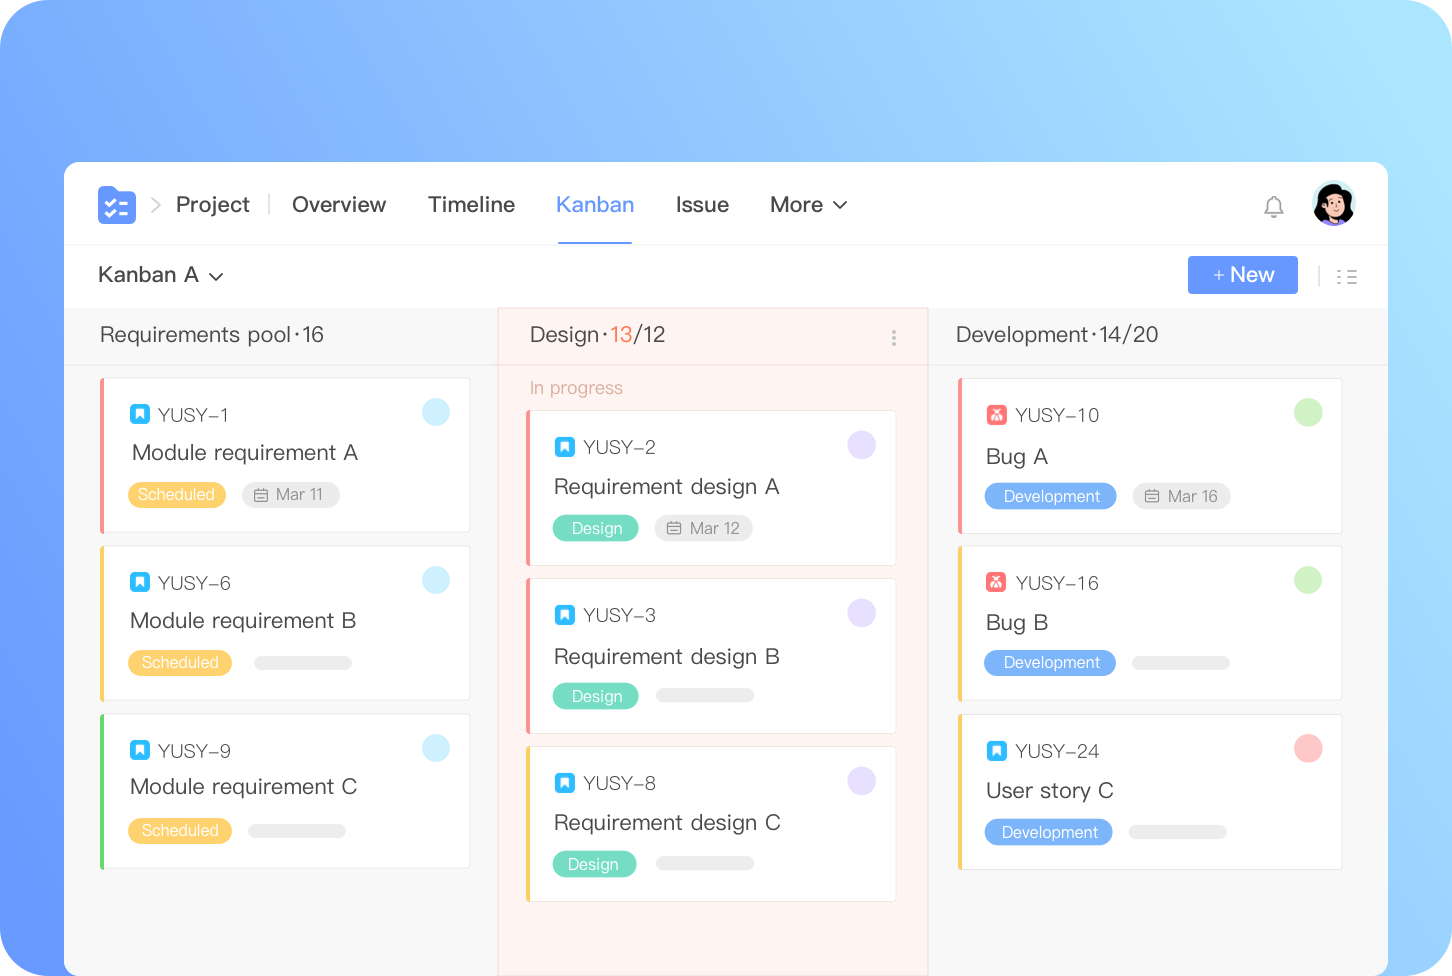Image resolution: width=1452 pixels, height=976 pixels.
Task: Click the app logo icon in the breadcrumb
Action: point(117,204)
